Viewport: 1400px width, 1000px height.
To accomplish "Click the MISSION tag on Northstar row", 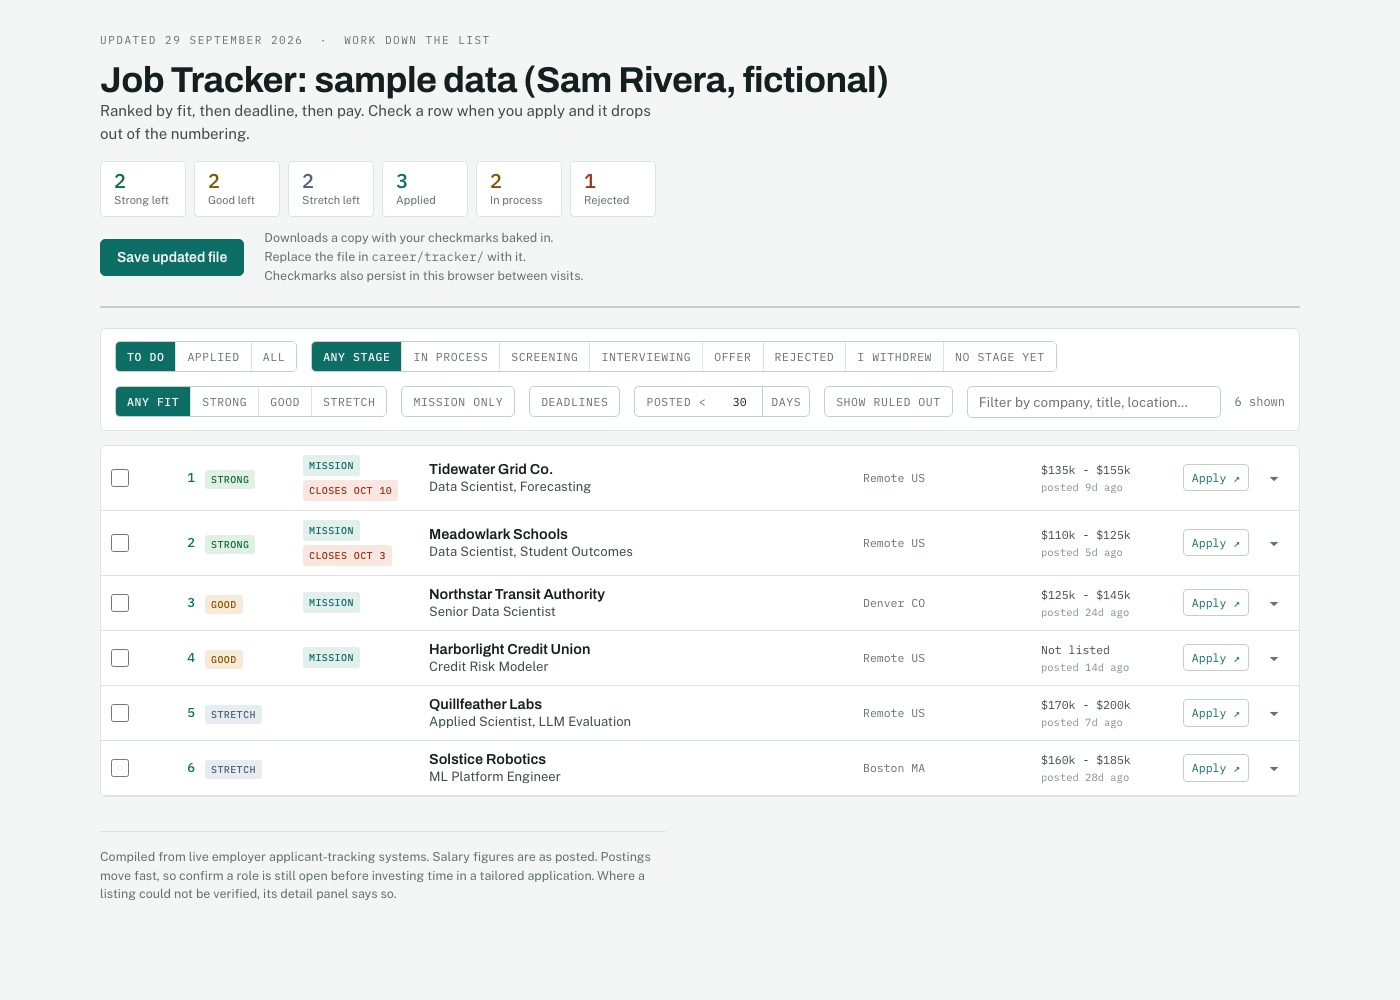I will [331, 603].
